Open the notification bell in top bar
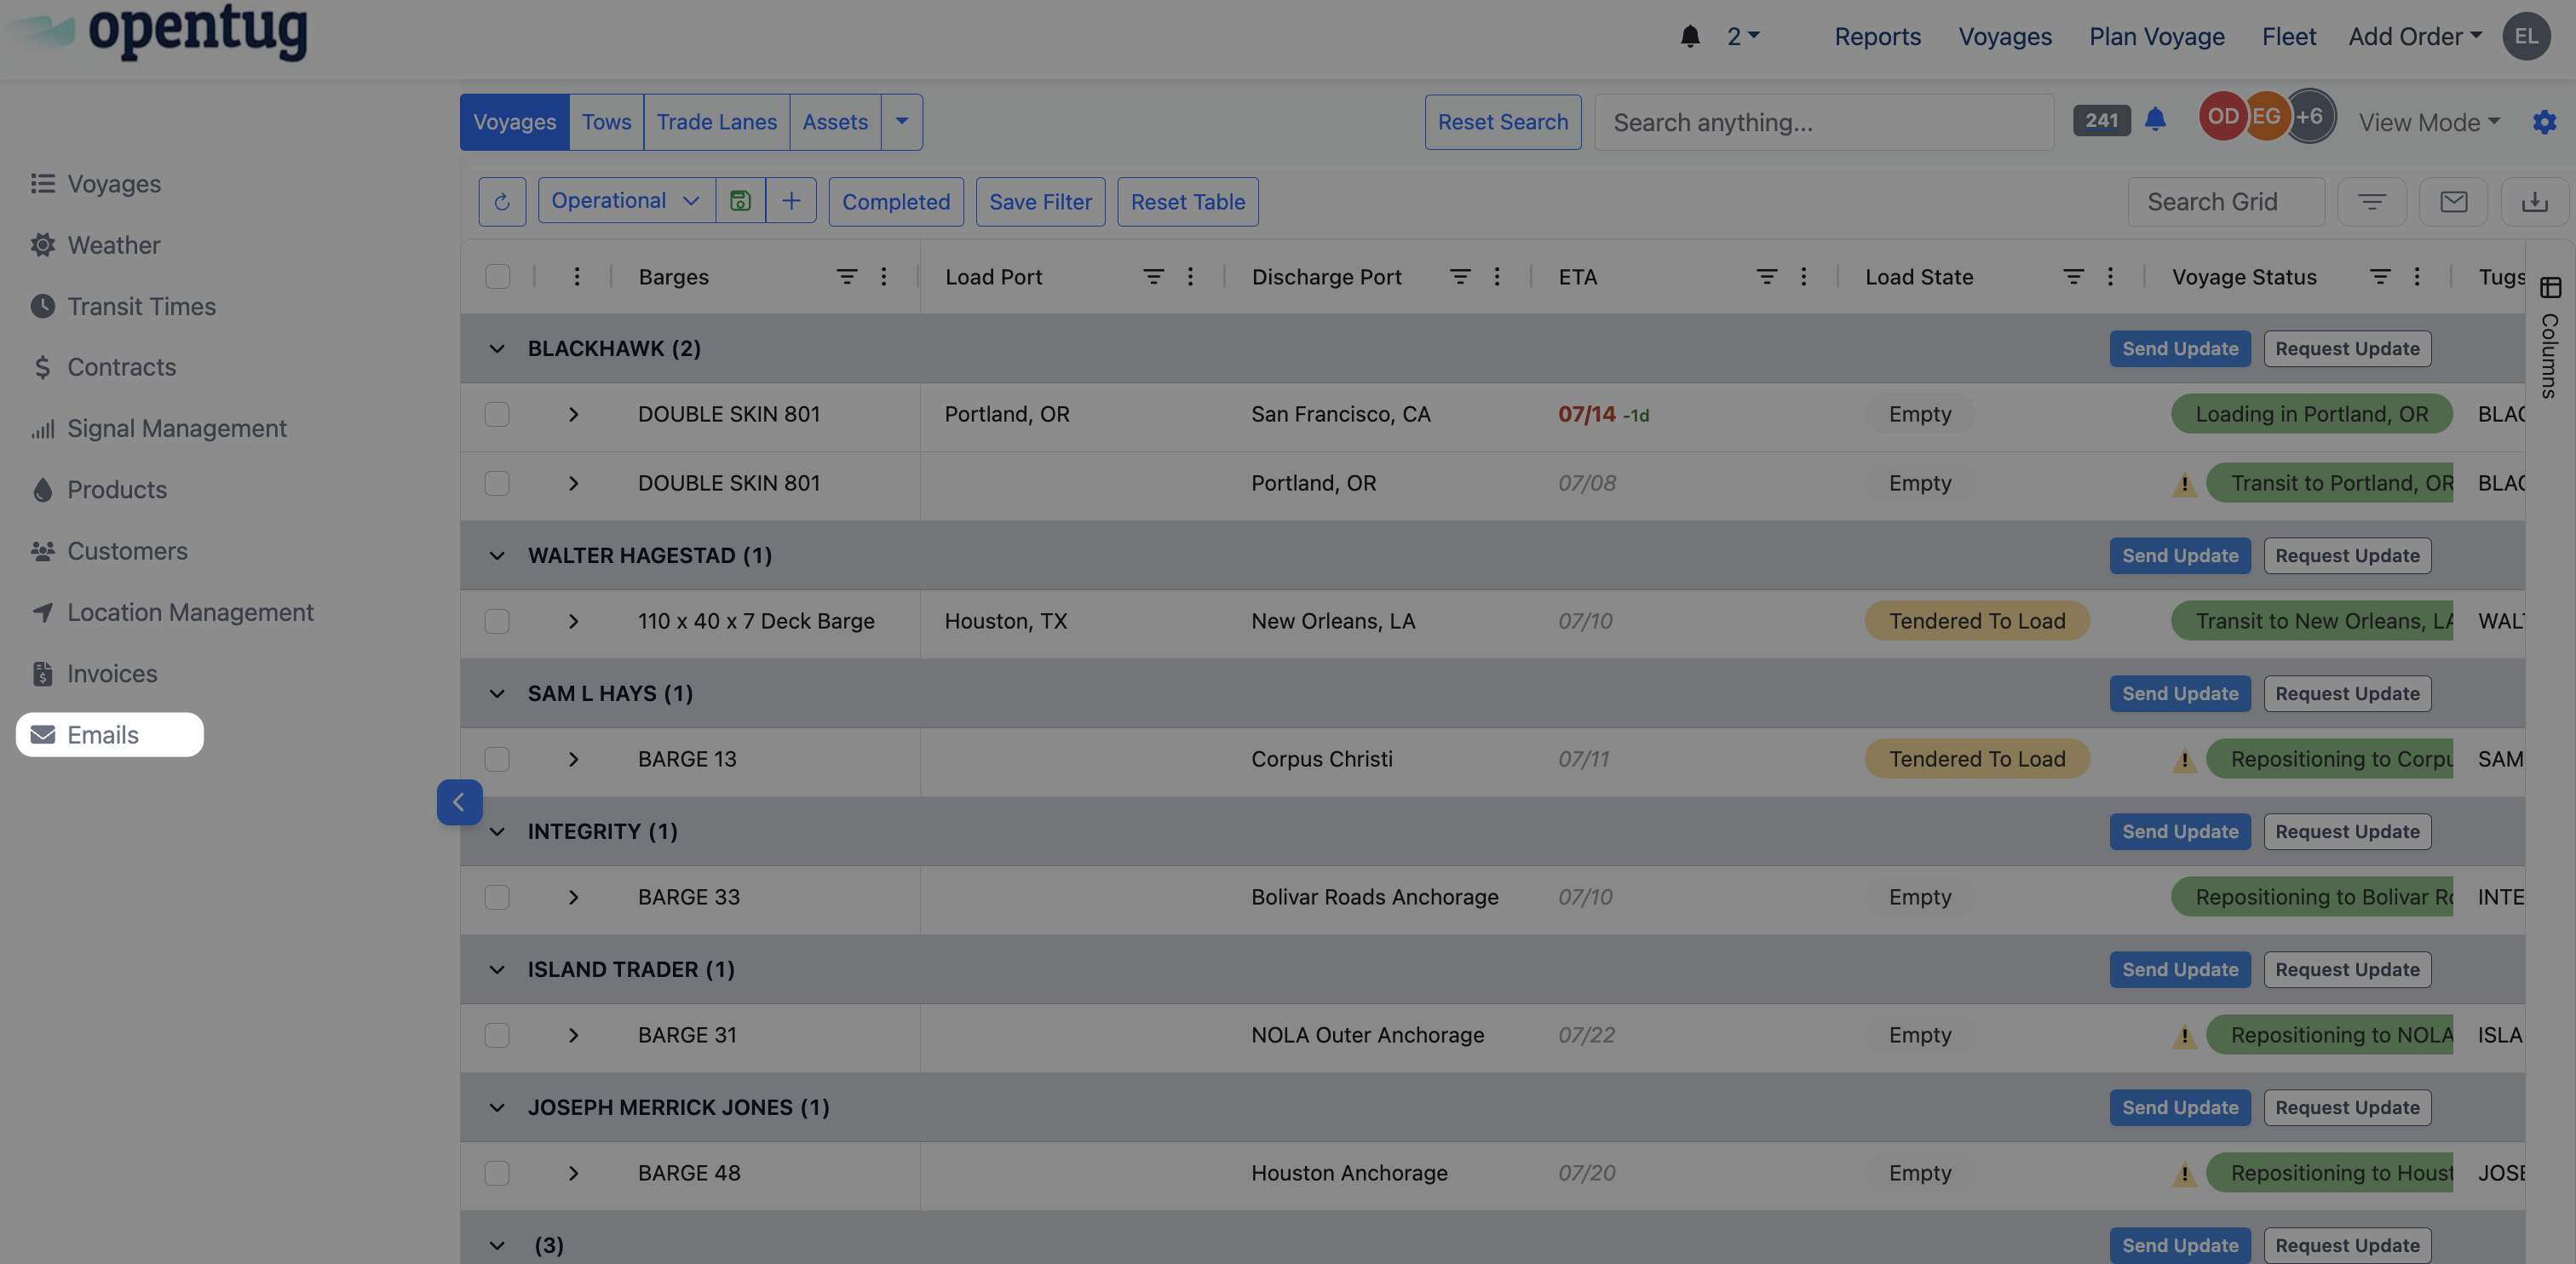Viewport: 2576px width, 1264px height. click(x=1690, y=37)
